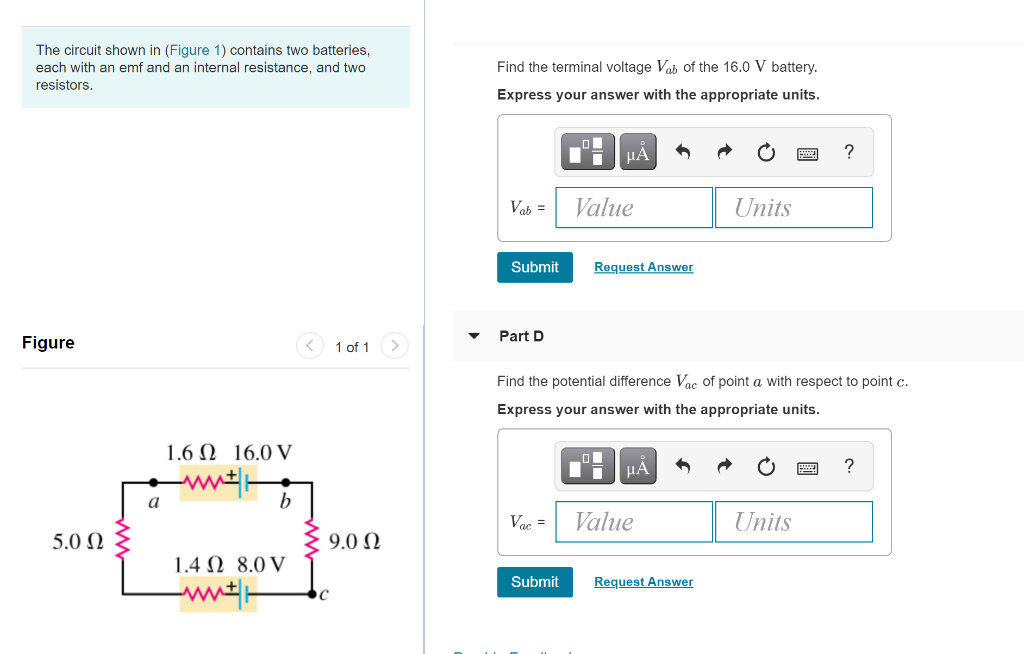Reset Part D answer with the circular arrow icon
Viewport: 1024px width, 654px height.
765,465
